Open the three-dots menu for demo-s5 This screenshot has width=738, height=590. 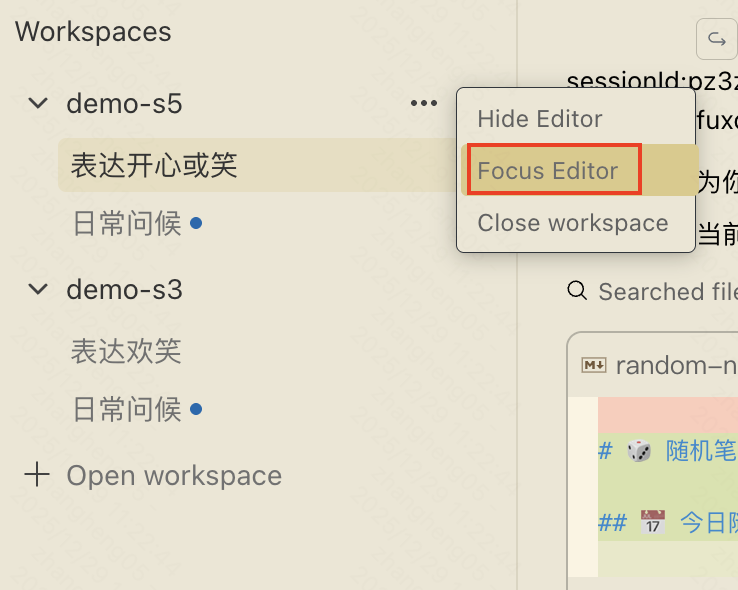point(424,103)
